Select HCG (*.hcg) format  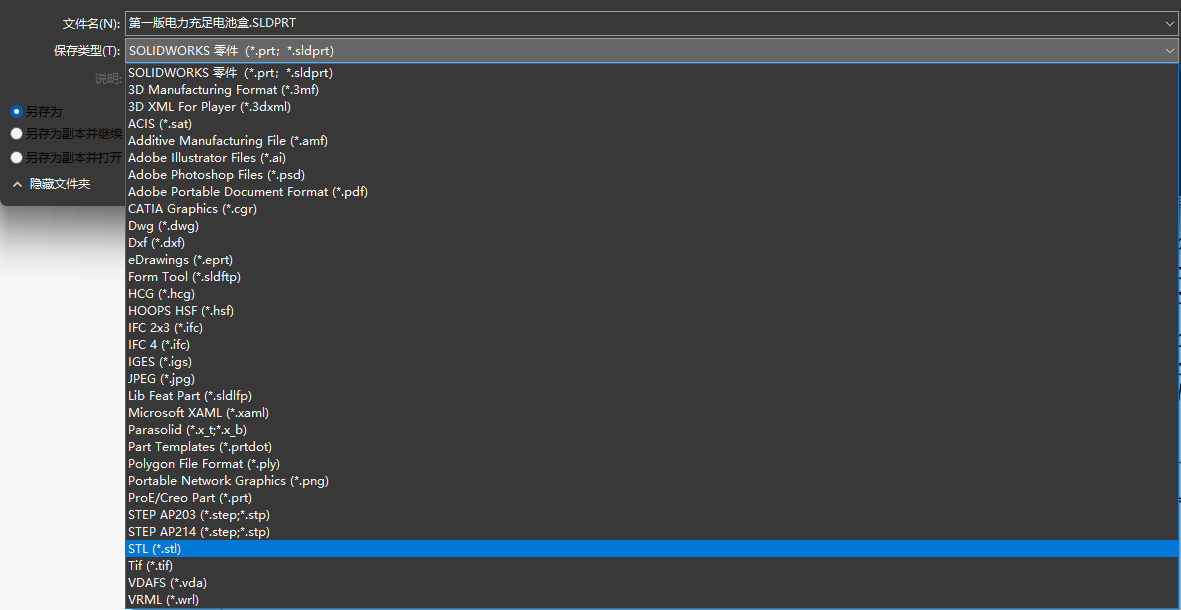(652, 294)
